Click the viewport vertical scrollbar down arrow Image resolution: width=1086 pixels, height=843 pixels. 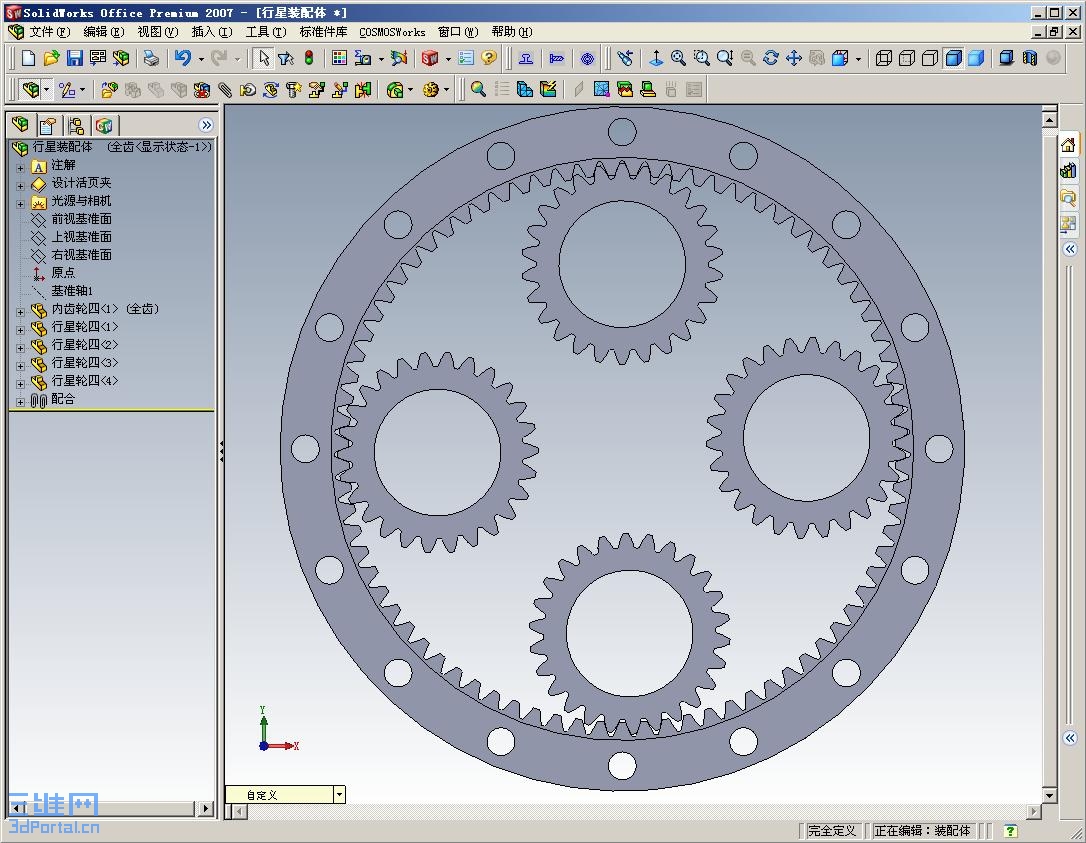(x=1049, y=796)
